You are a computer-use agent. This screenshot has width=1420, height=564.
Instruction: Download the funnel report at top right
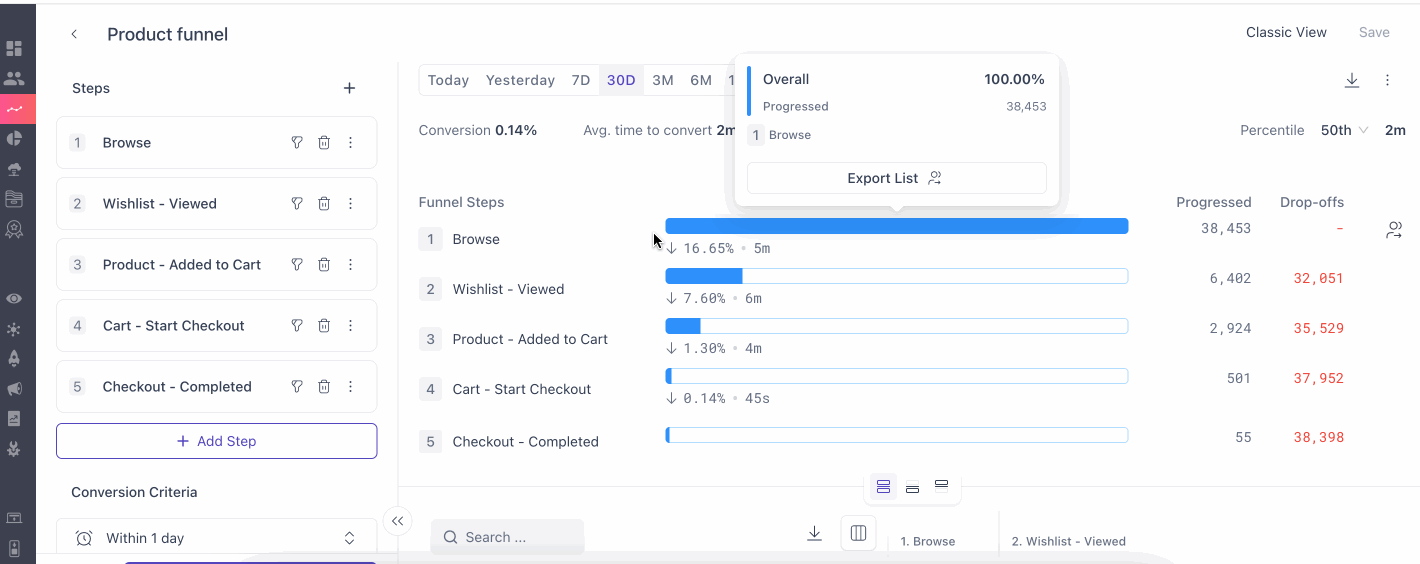tap(1352, 80)
